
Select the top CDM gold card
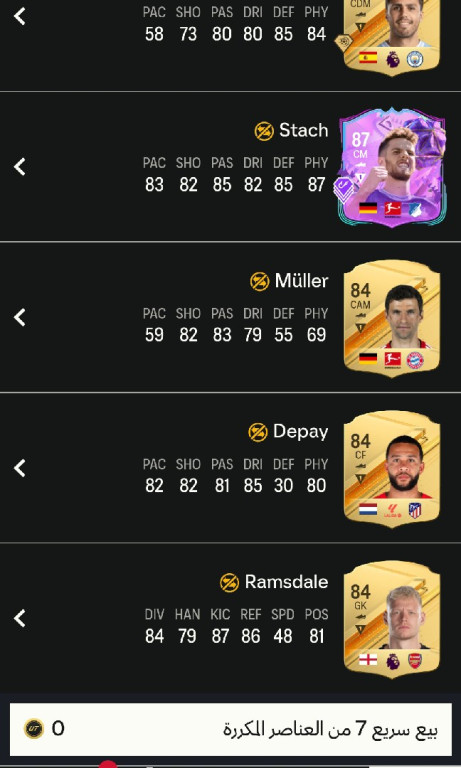coord(392,37)
